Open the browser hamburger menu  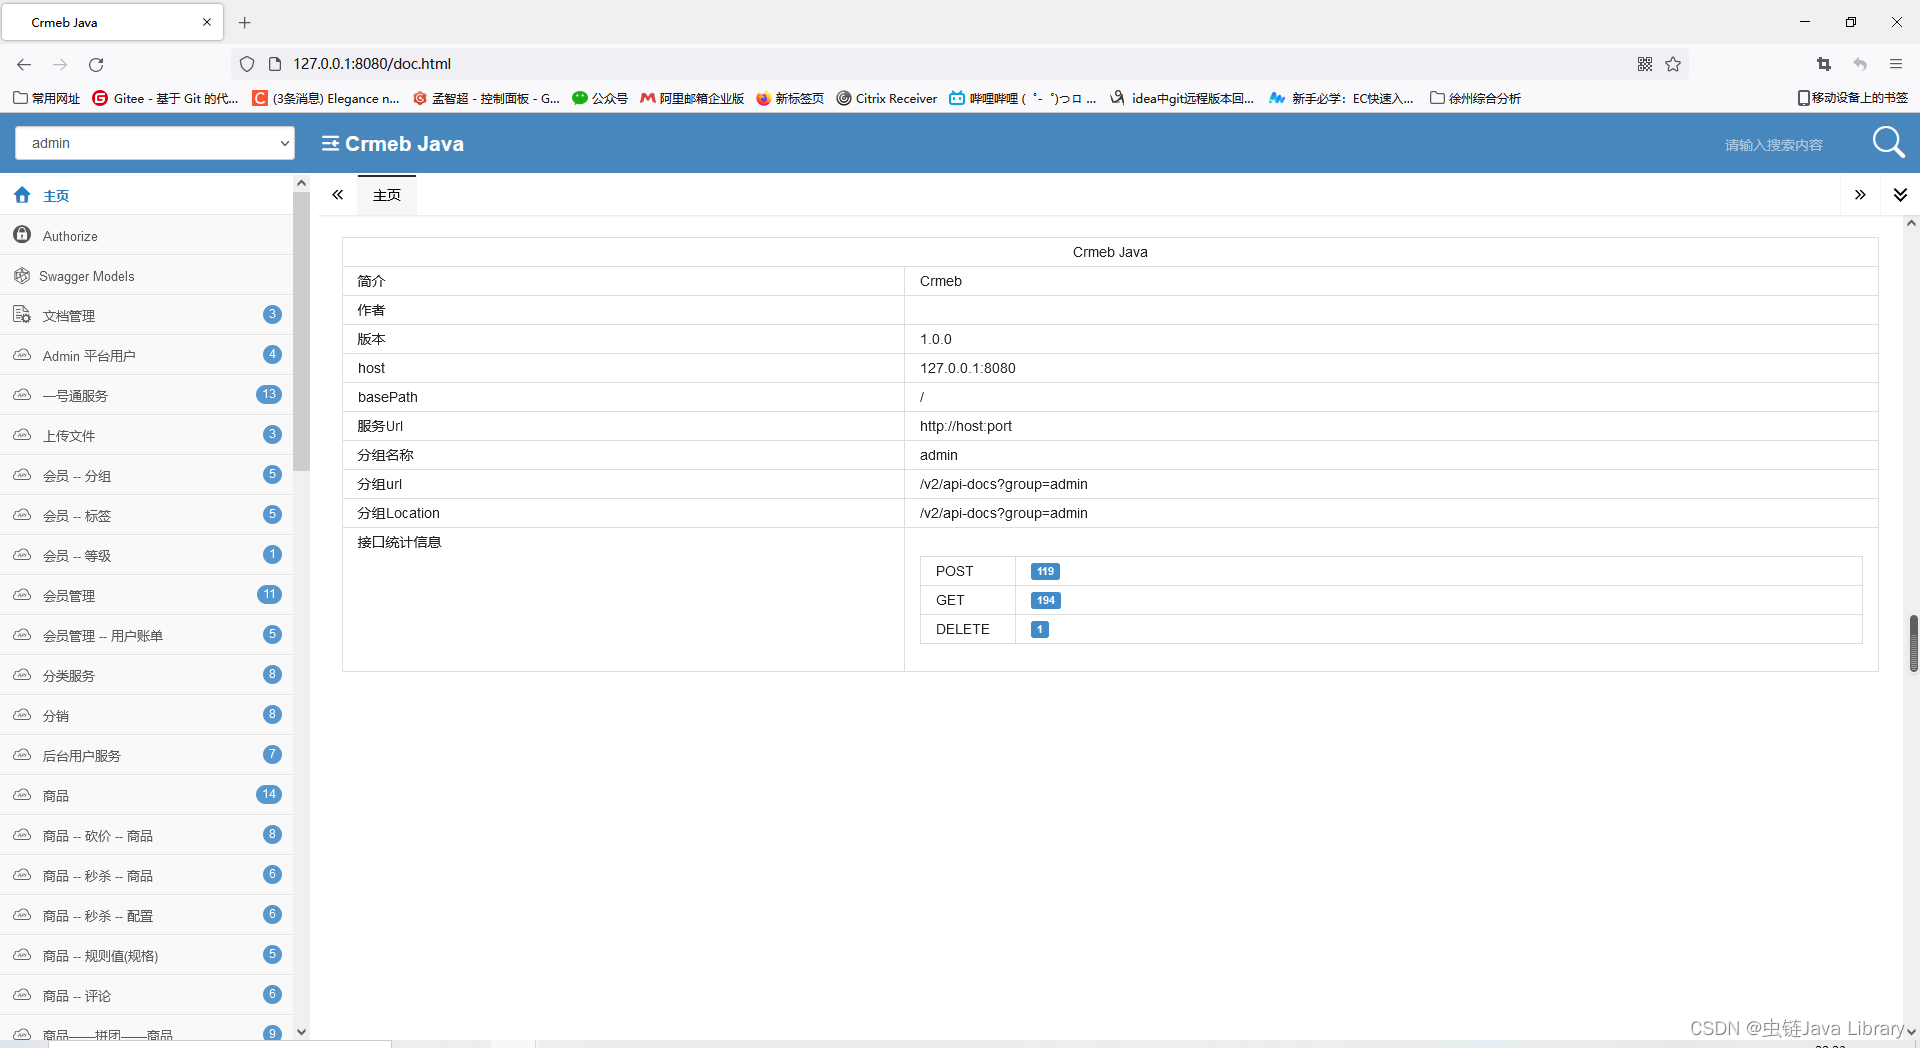(1896, 64)
